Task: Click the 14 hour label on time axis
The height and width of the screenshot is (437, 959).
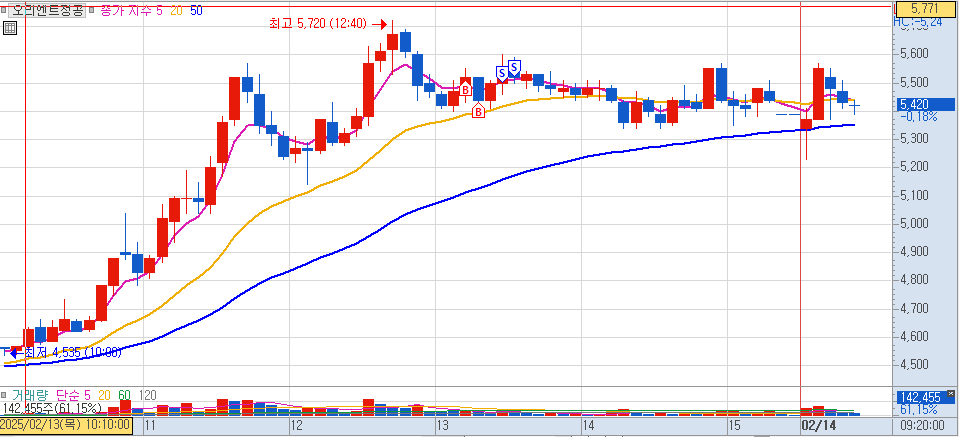Action: click(589, 424)
